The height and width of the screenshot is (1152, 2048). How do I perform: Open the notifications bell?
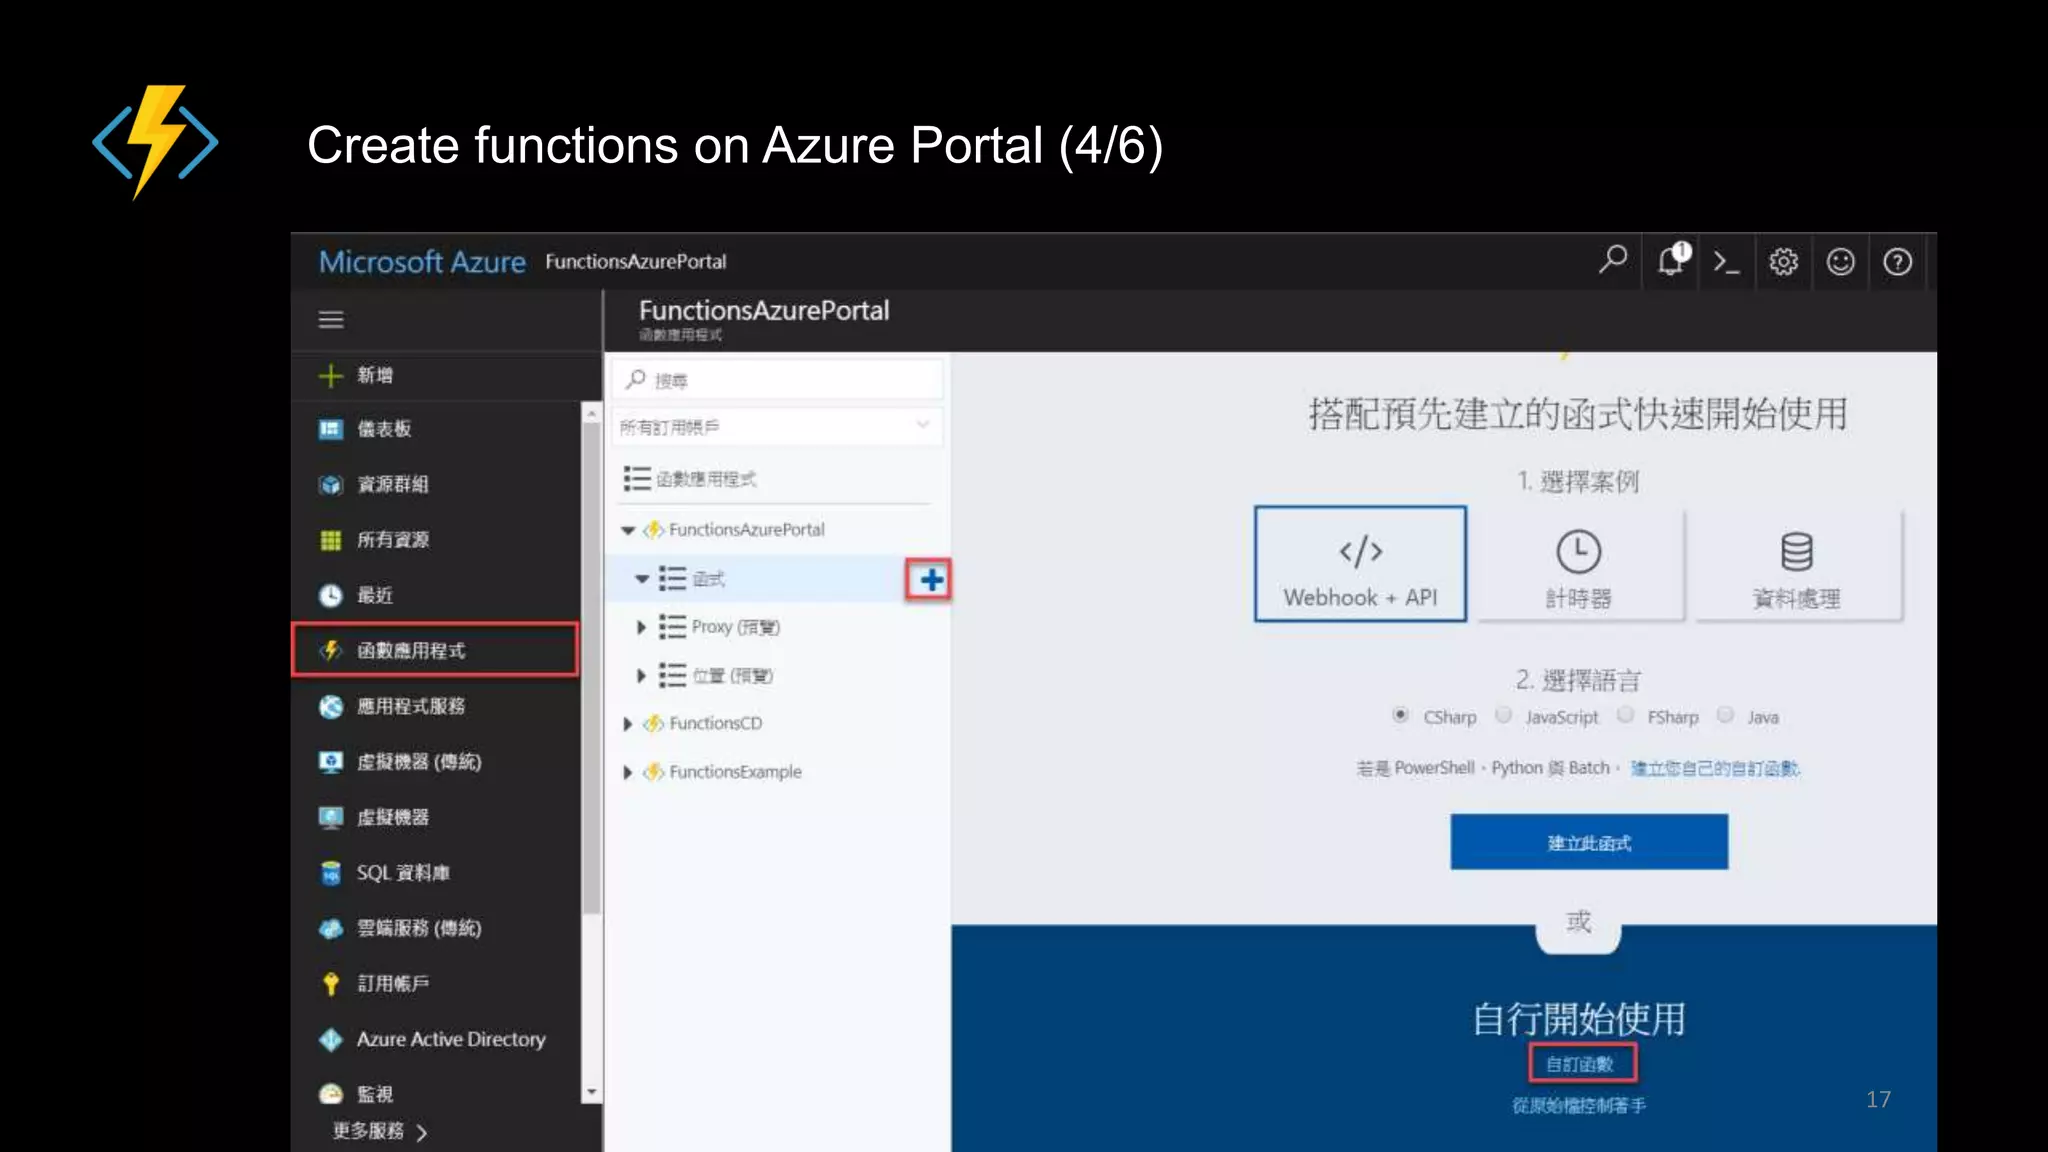click(x=1672, y=260)
